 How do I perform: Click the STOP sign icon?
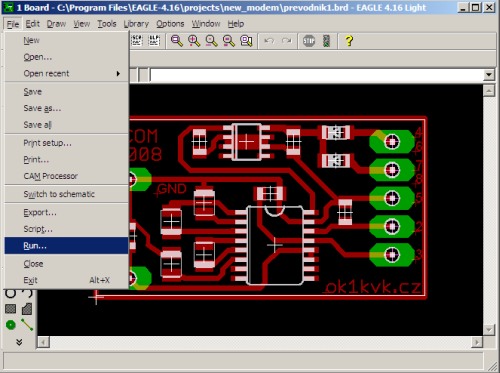309,41
